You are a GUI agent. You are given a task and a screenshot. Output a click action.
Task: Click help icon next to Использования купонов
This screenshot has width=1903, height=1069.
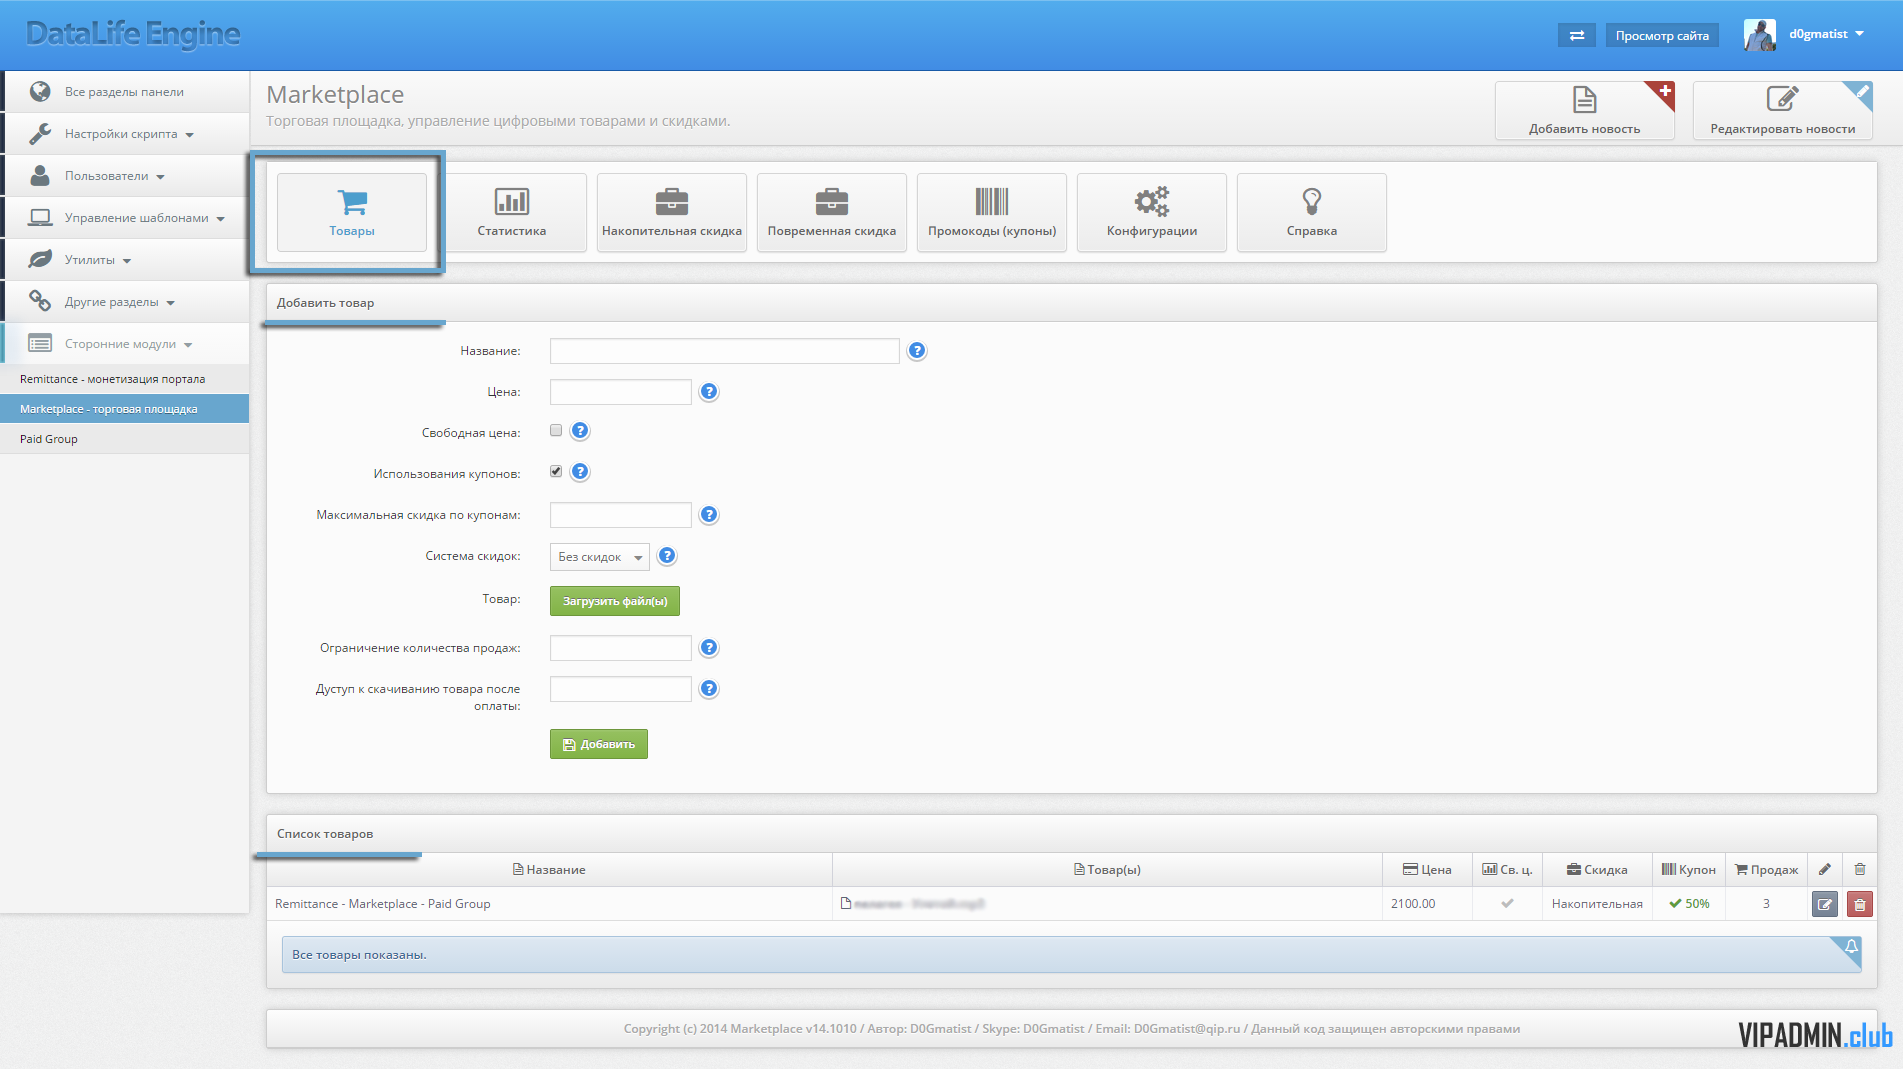580,472
